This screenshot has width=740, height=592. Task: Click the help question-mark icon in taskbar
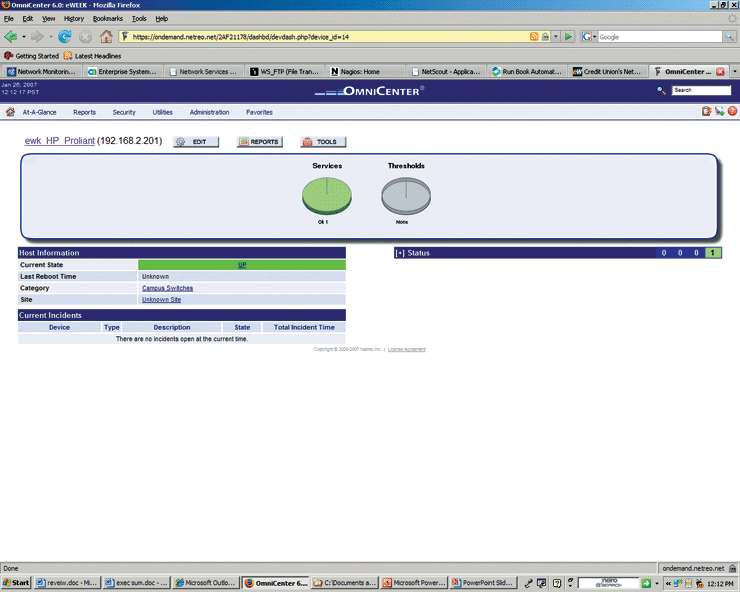pyautogui.click(x=557, y=583)
